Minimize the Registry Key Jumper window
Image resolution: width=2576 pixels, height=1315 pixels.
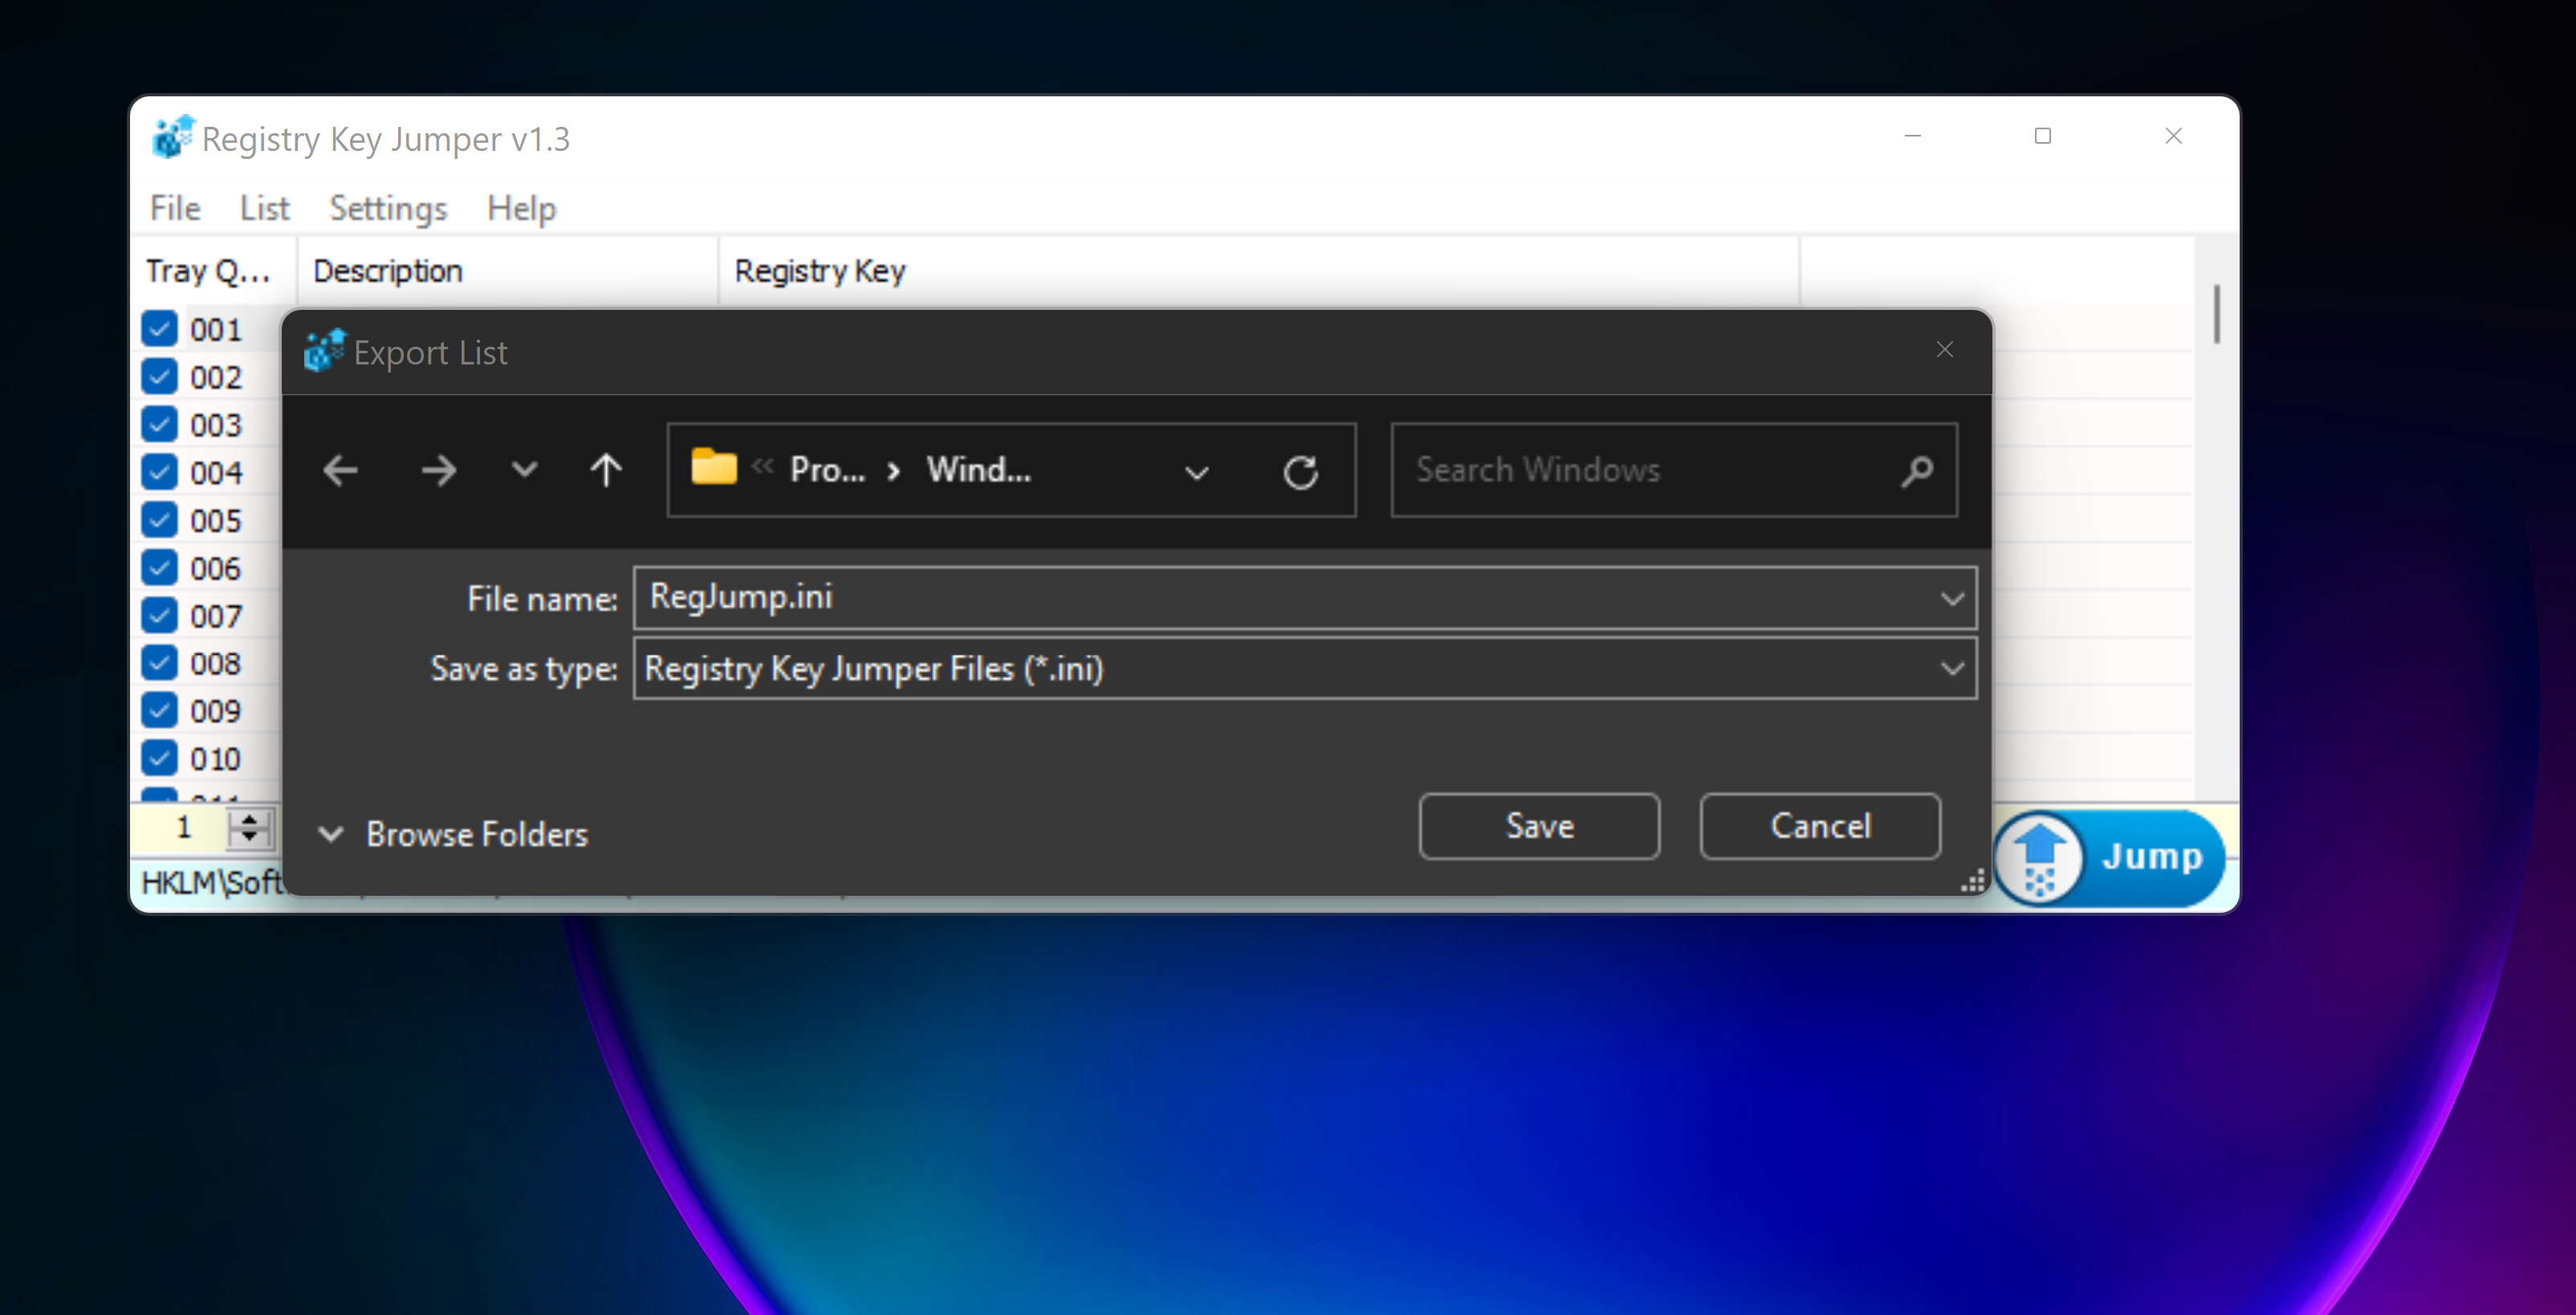click(x=1912, y=136)
